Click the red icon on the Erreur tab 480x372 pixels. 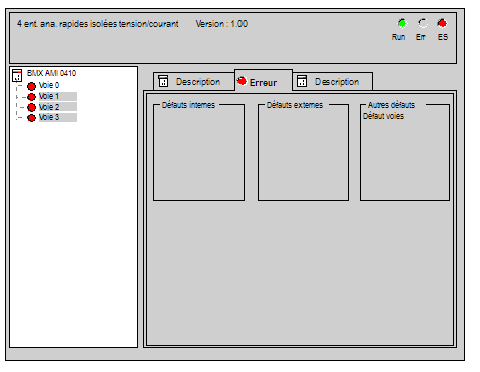coord(242,81)
